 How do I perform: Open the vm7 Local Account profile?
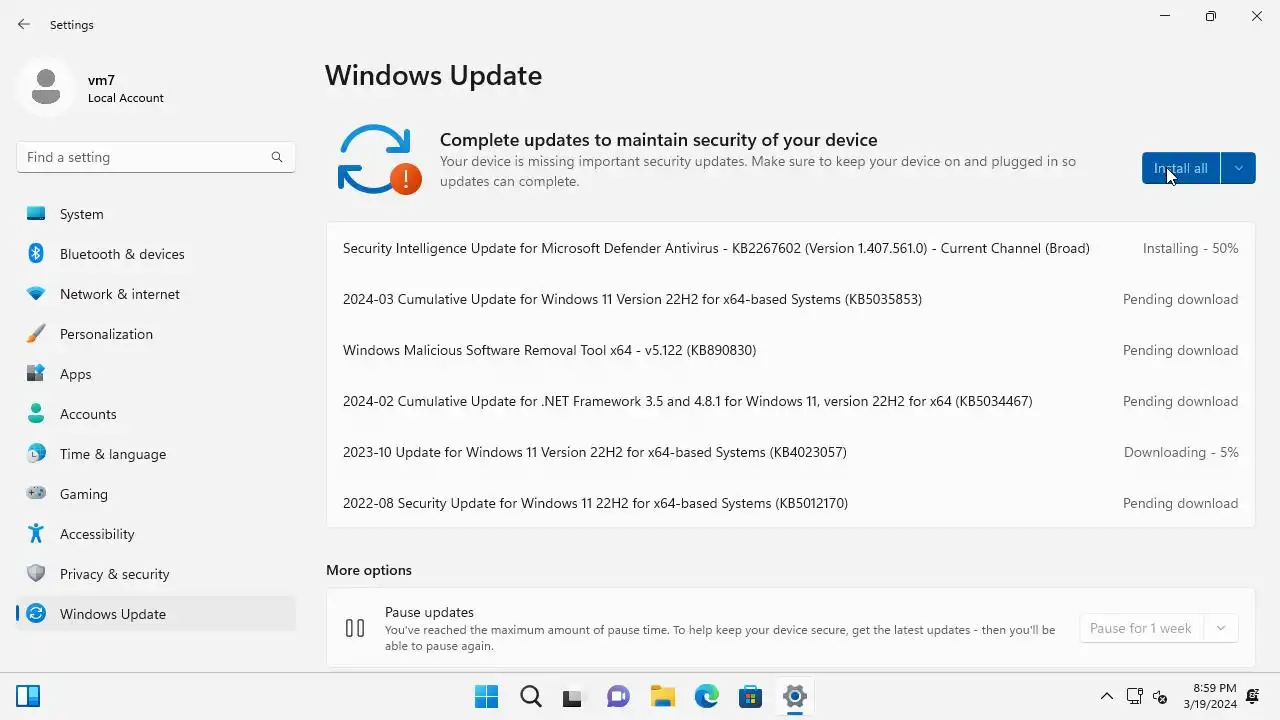coord(92,87)
